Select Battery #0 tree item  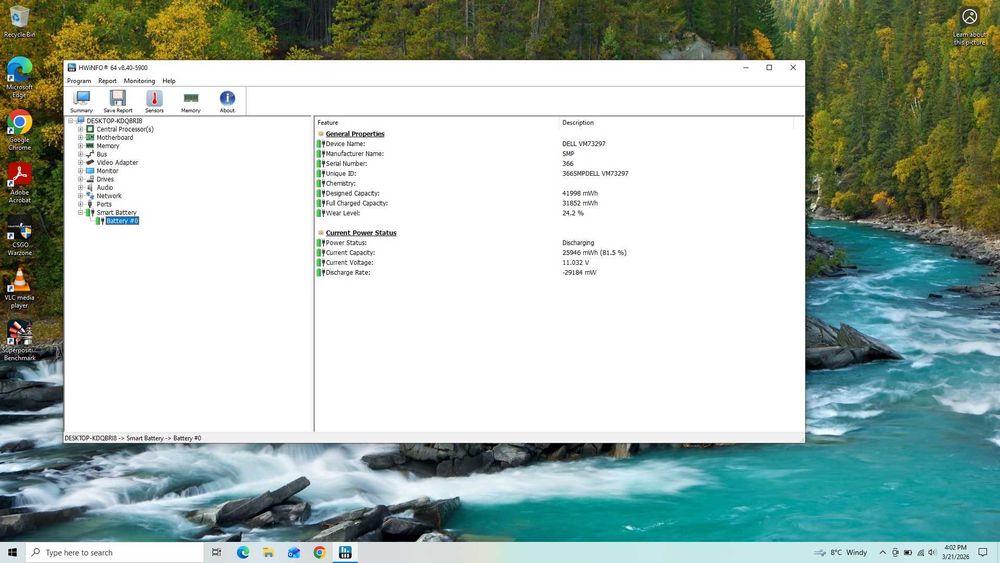point(122,221)
